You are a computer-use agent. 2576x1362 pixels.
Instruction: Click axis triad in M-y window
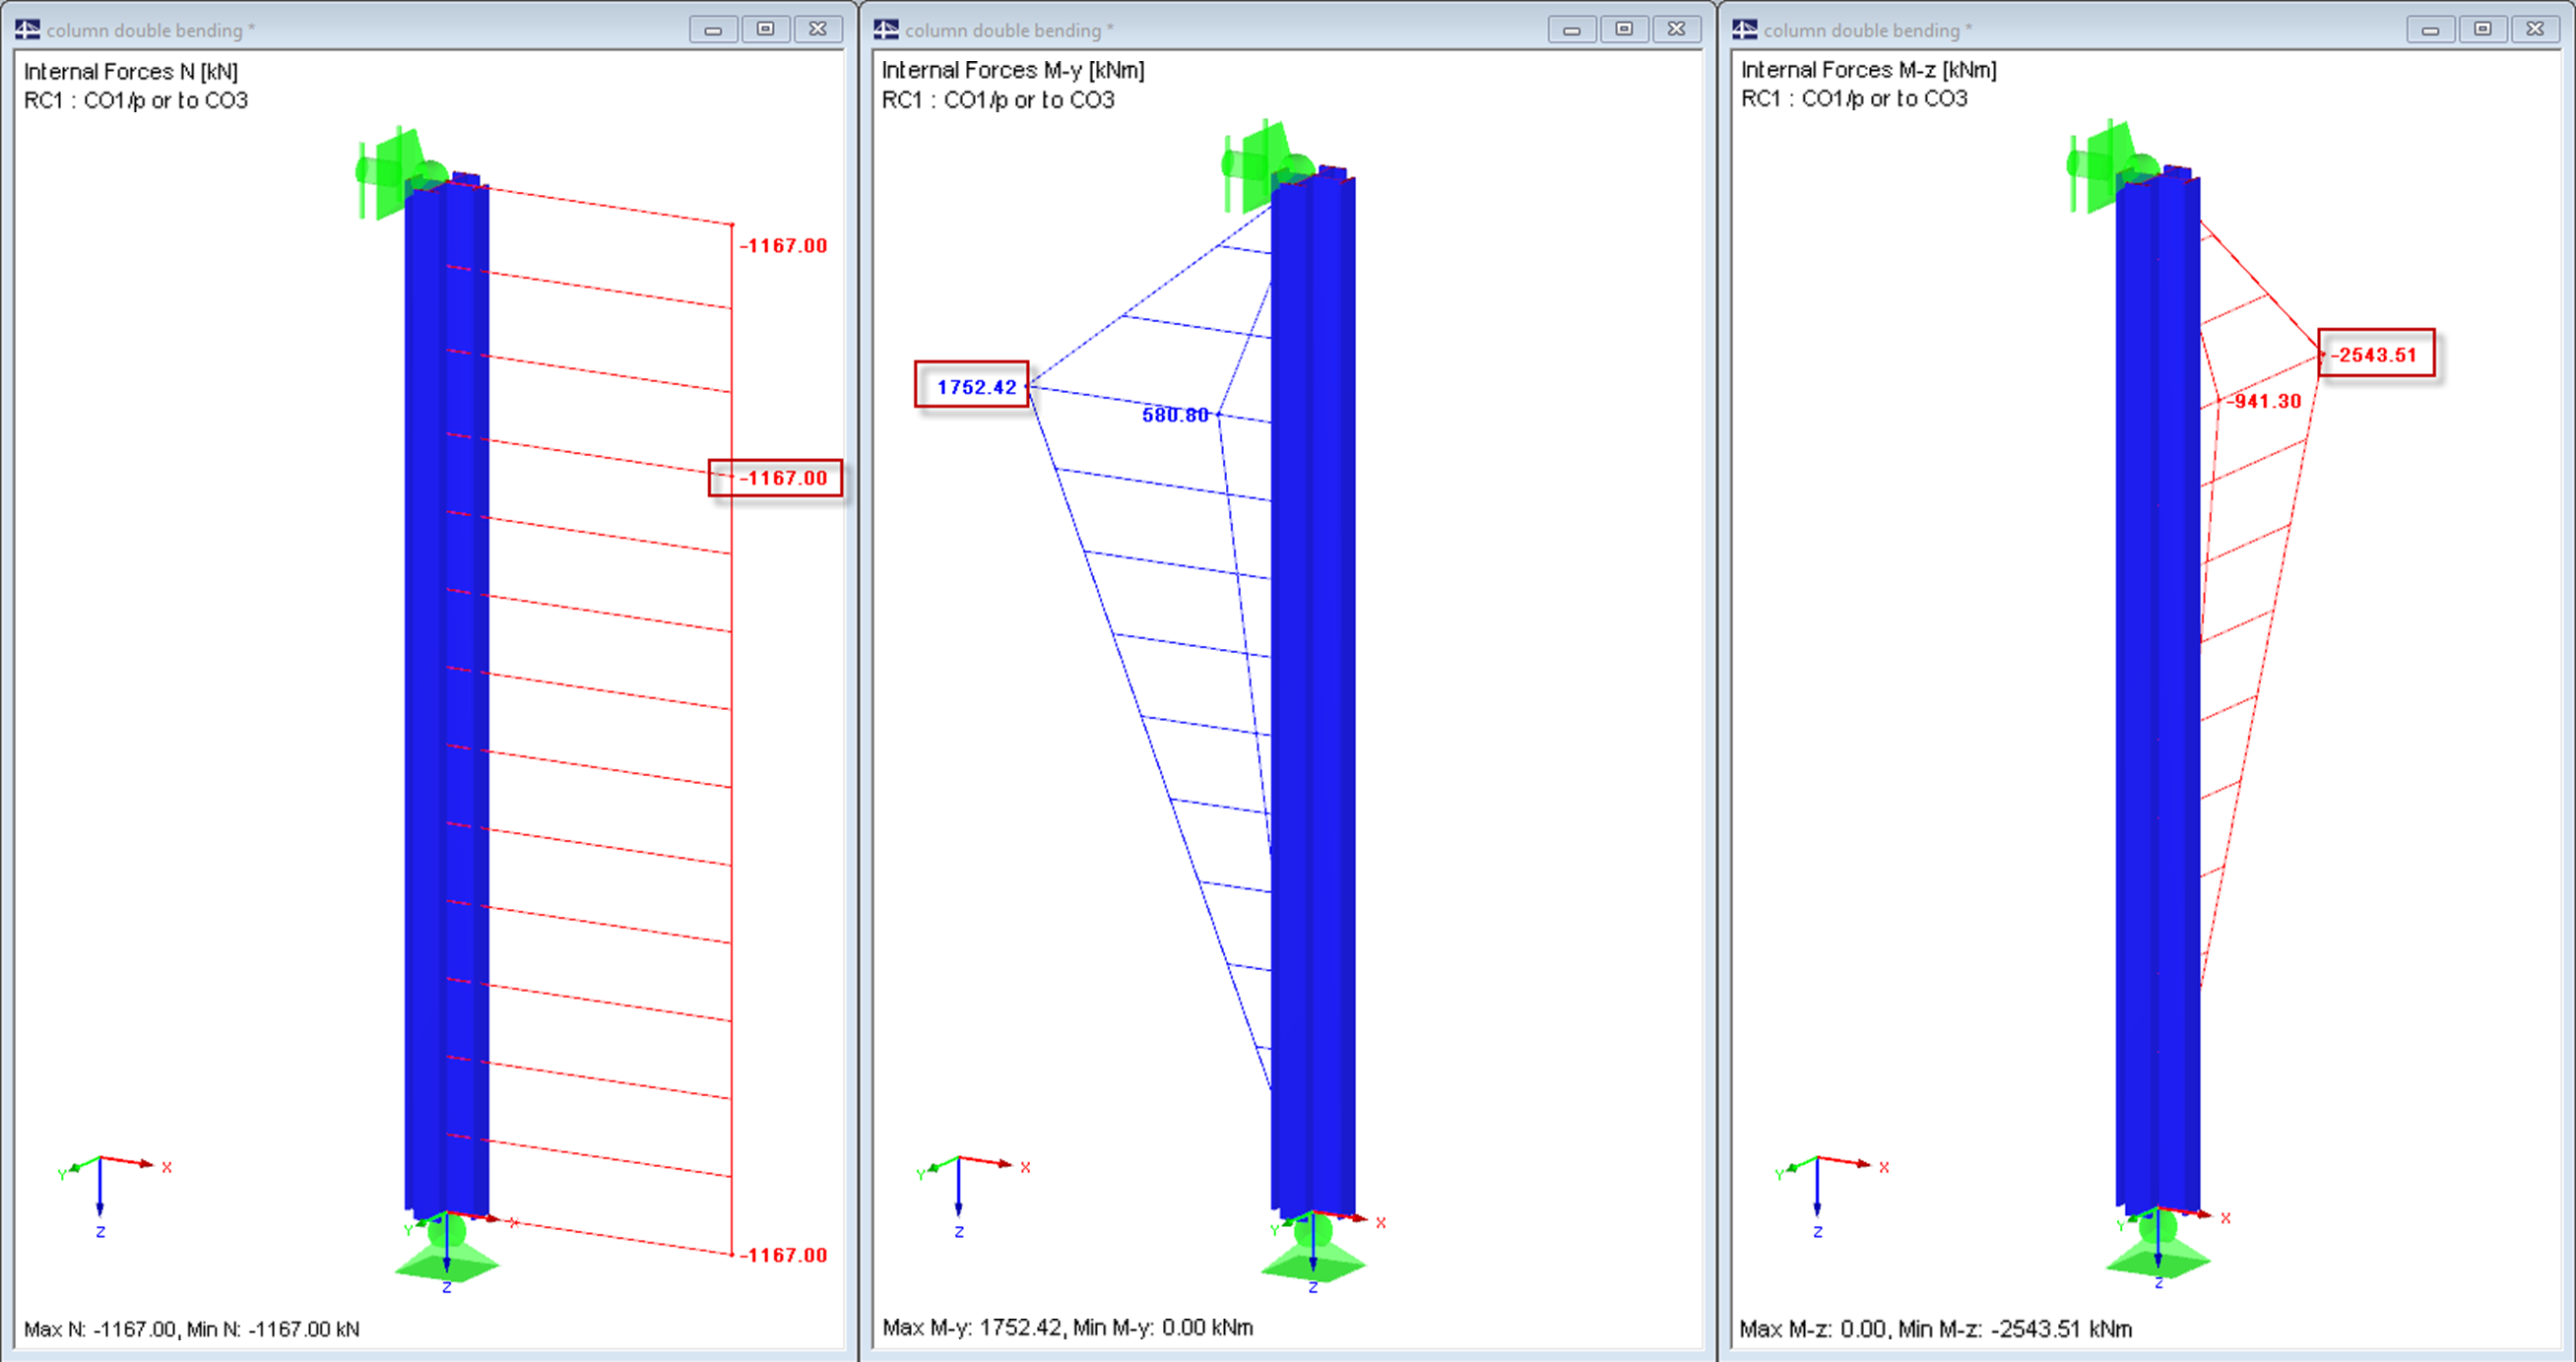(958, 1180)
